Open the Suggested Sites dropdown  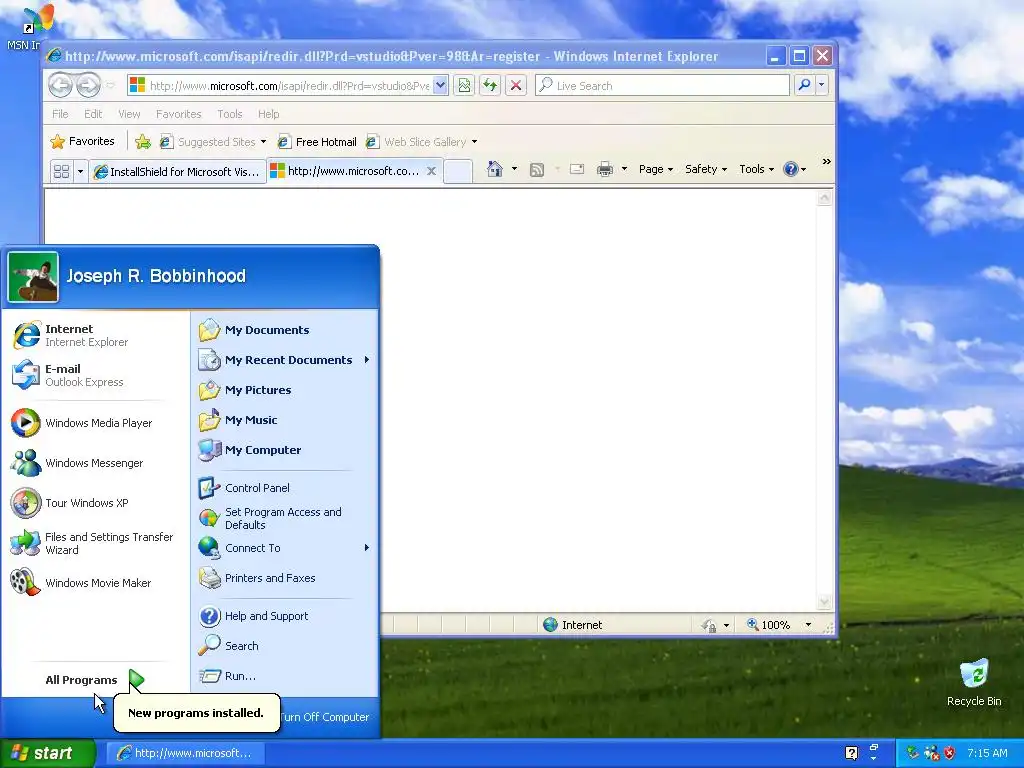(x=263, y=142)
